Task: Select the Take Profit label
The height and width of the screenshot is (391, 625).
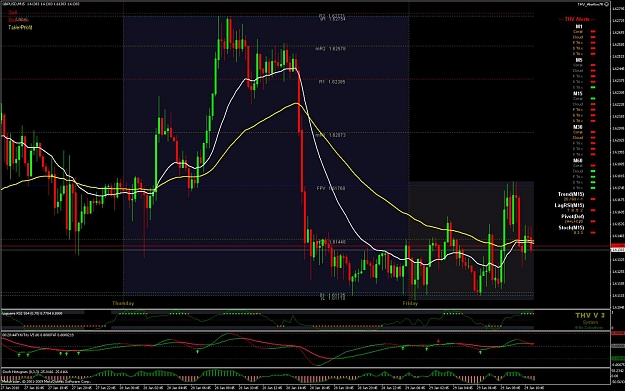Action: (x=20, y=28)
